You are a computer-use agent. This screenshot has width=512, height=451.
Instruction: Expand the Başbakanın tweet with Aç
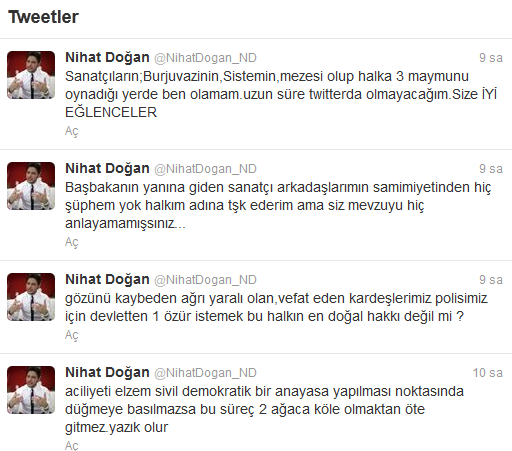[x=72, y=242]
